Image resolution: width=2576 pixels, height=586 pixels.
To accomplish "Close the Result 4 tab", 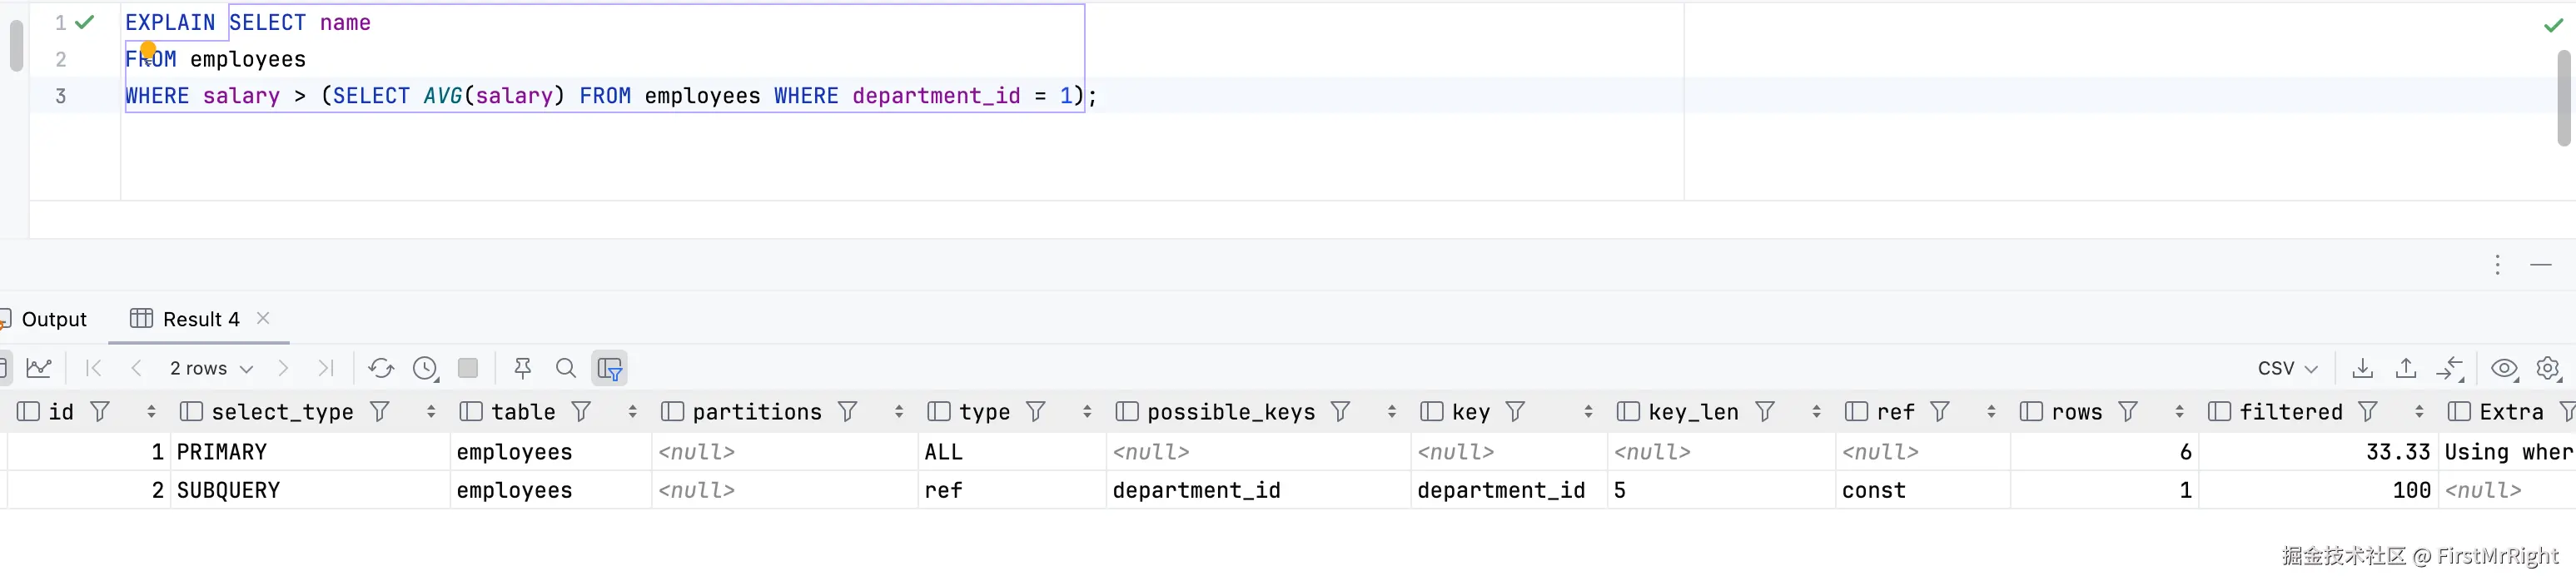I will pyautogui.click(x=263, y=318).
